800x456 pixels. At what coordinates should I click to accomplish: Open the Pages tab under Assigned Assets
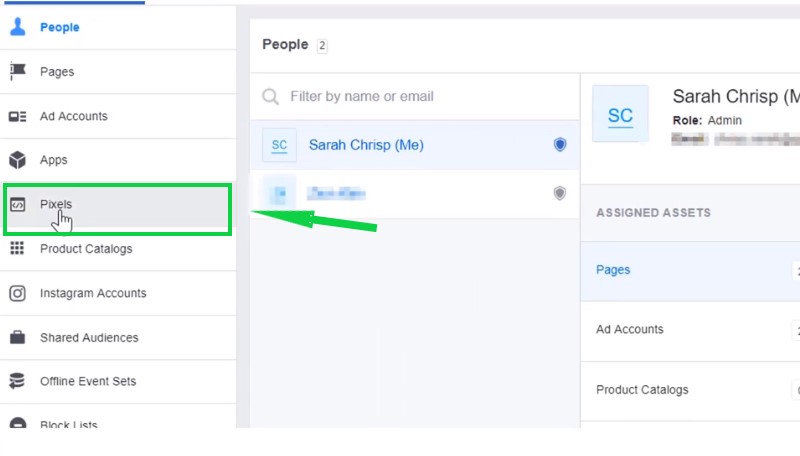(x=690, y=270)
